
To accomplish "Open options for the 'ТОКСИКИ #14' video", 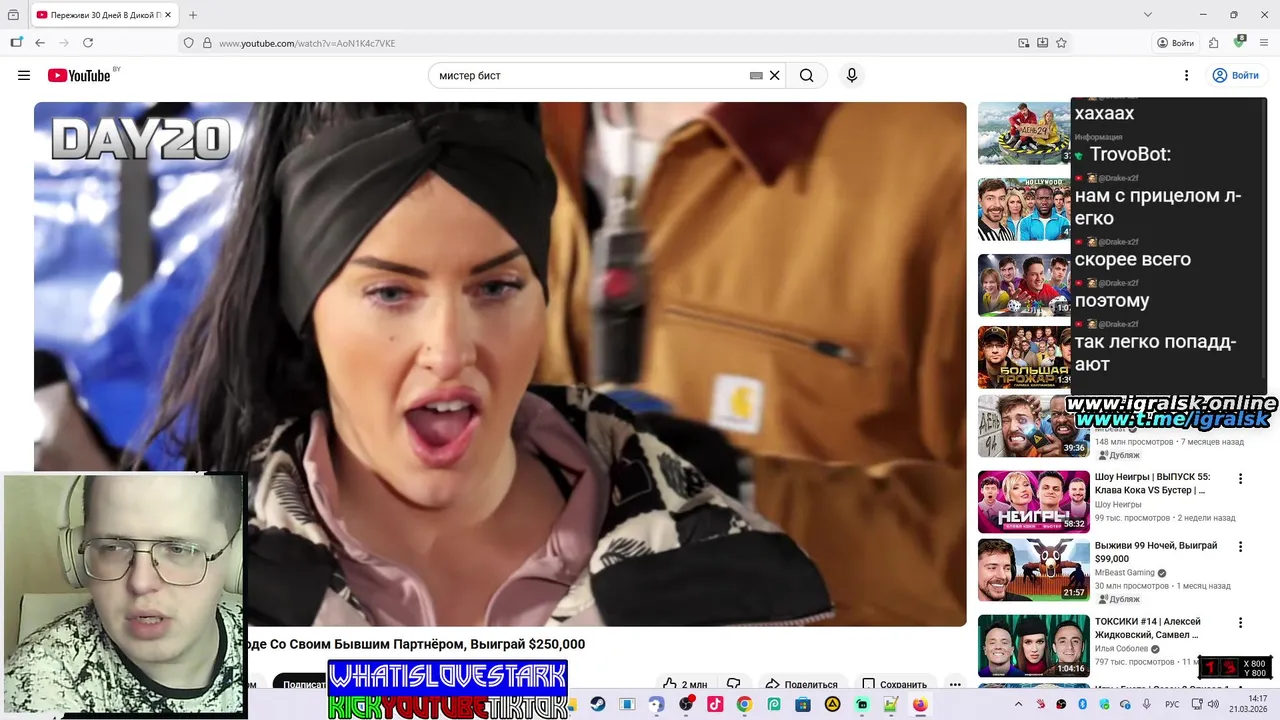I will pos(1240,623).
